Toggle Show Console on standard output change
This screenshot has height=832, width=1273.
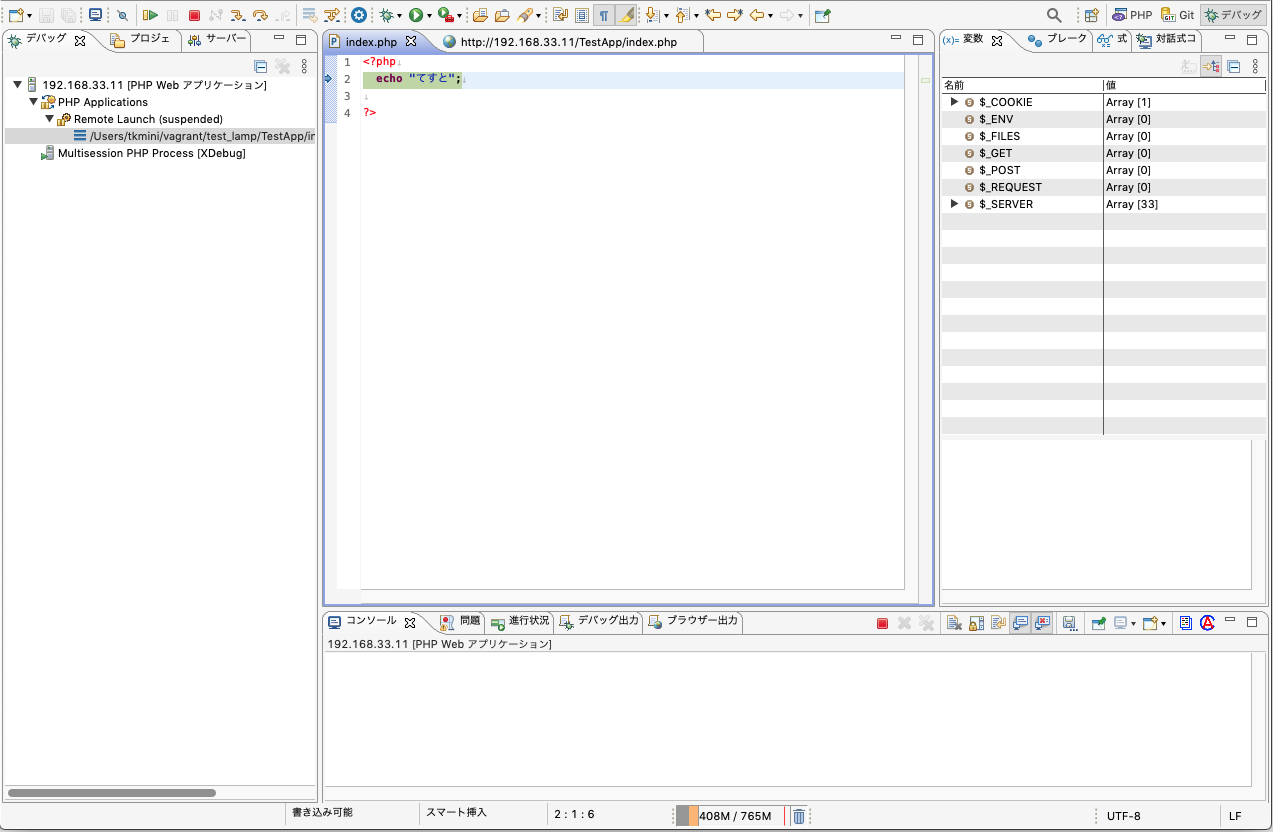tap(1020, 623)
